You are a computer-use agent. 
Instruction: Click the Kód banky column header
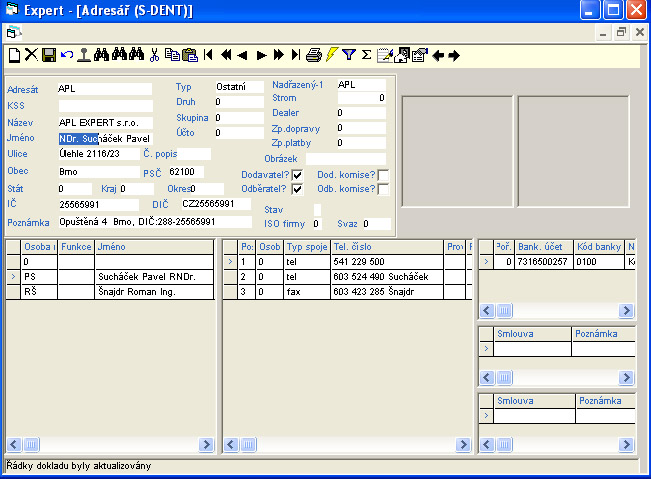[598, 246]
